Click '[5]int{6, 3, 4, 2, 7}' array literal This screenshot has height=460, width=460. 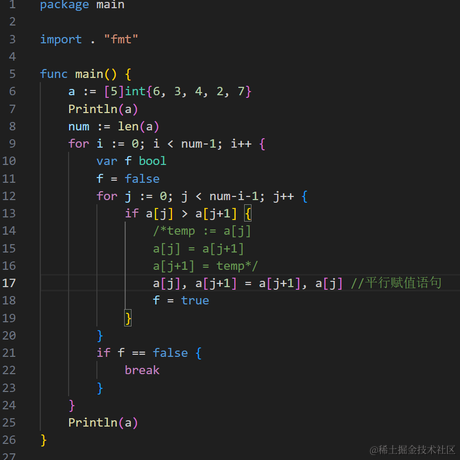point(178,91)
